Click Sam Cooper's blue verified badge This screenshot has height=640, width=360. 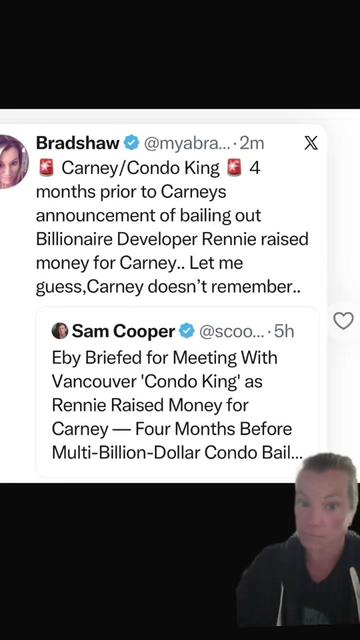187,331
